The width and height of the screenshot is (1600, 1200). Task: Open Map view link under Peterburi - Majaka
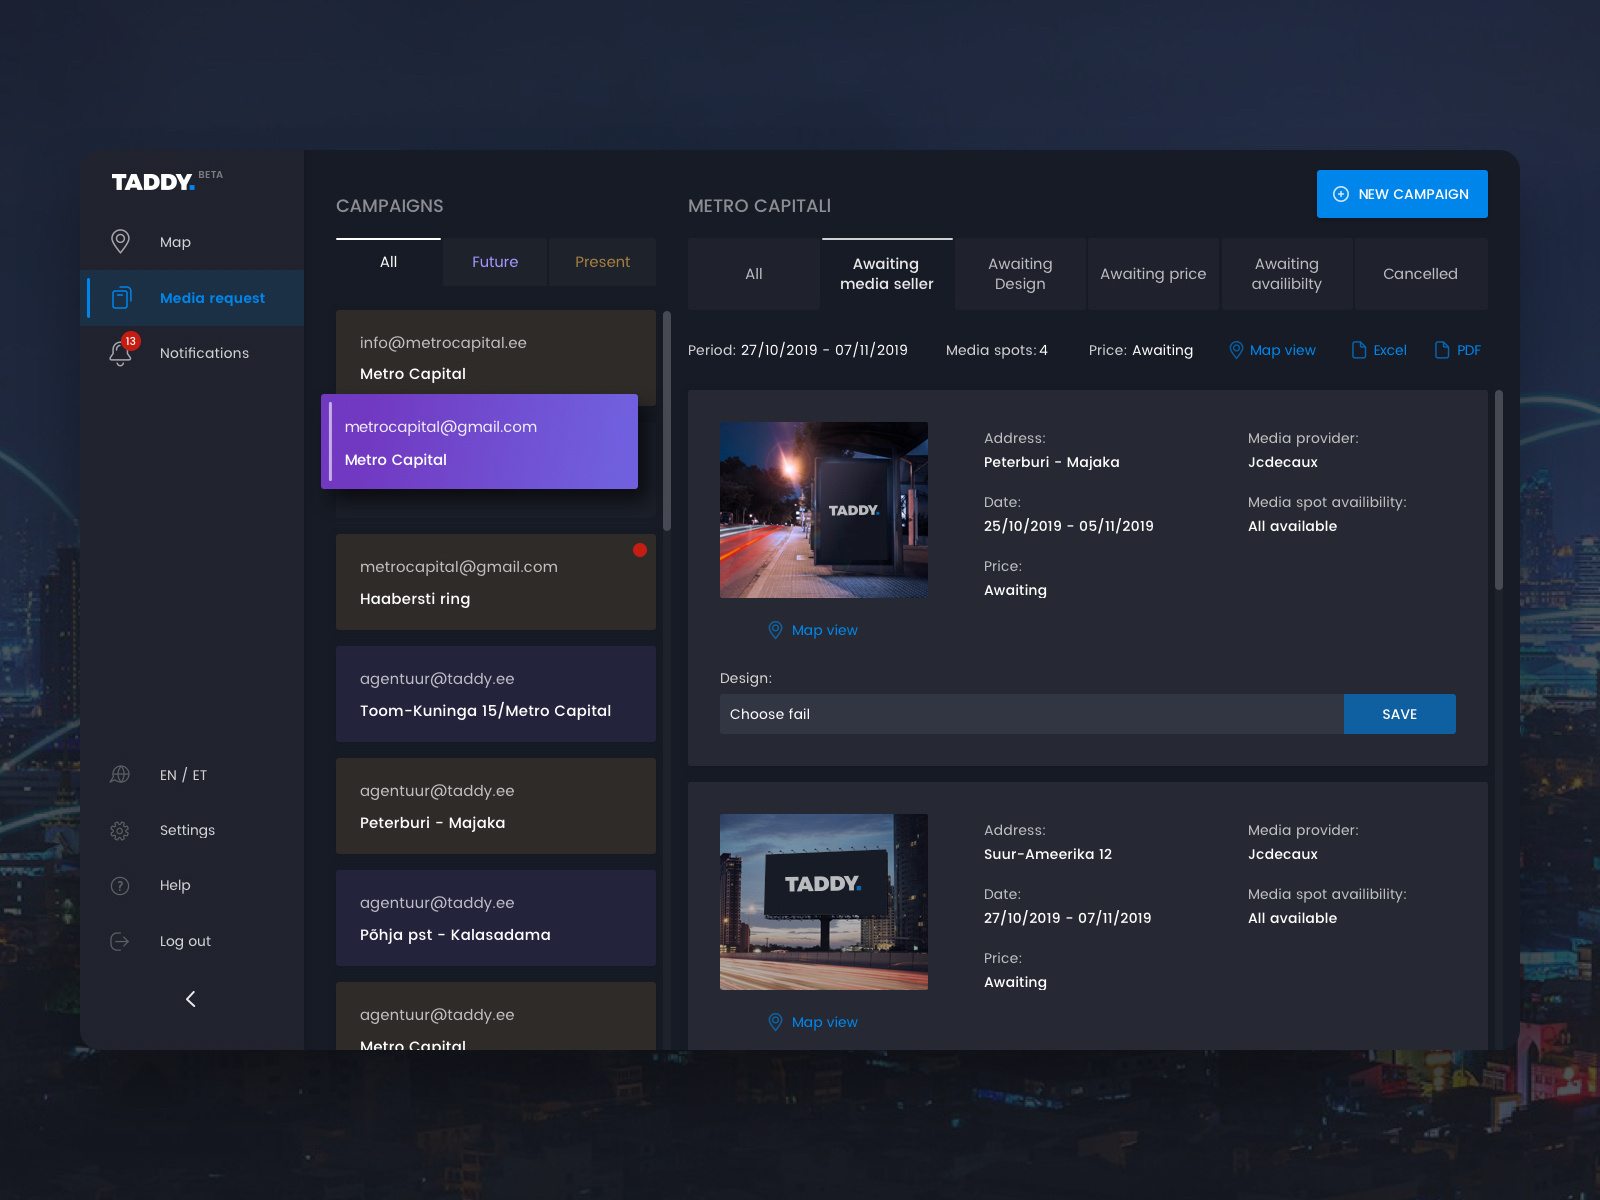coord(825,630)
